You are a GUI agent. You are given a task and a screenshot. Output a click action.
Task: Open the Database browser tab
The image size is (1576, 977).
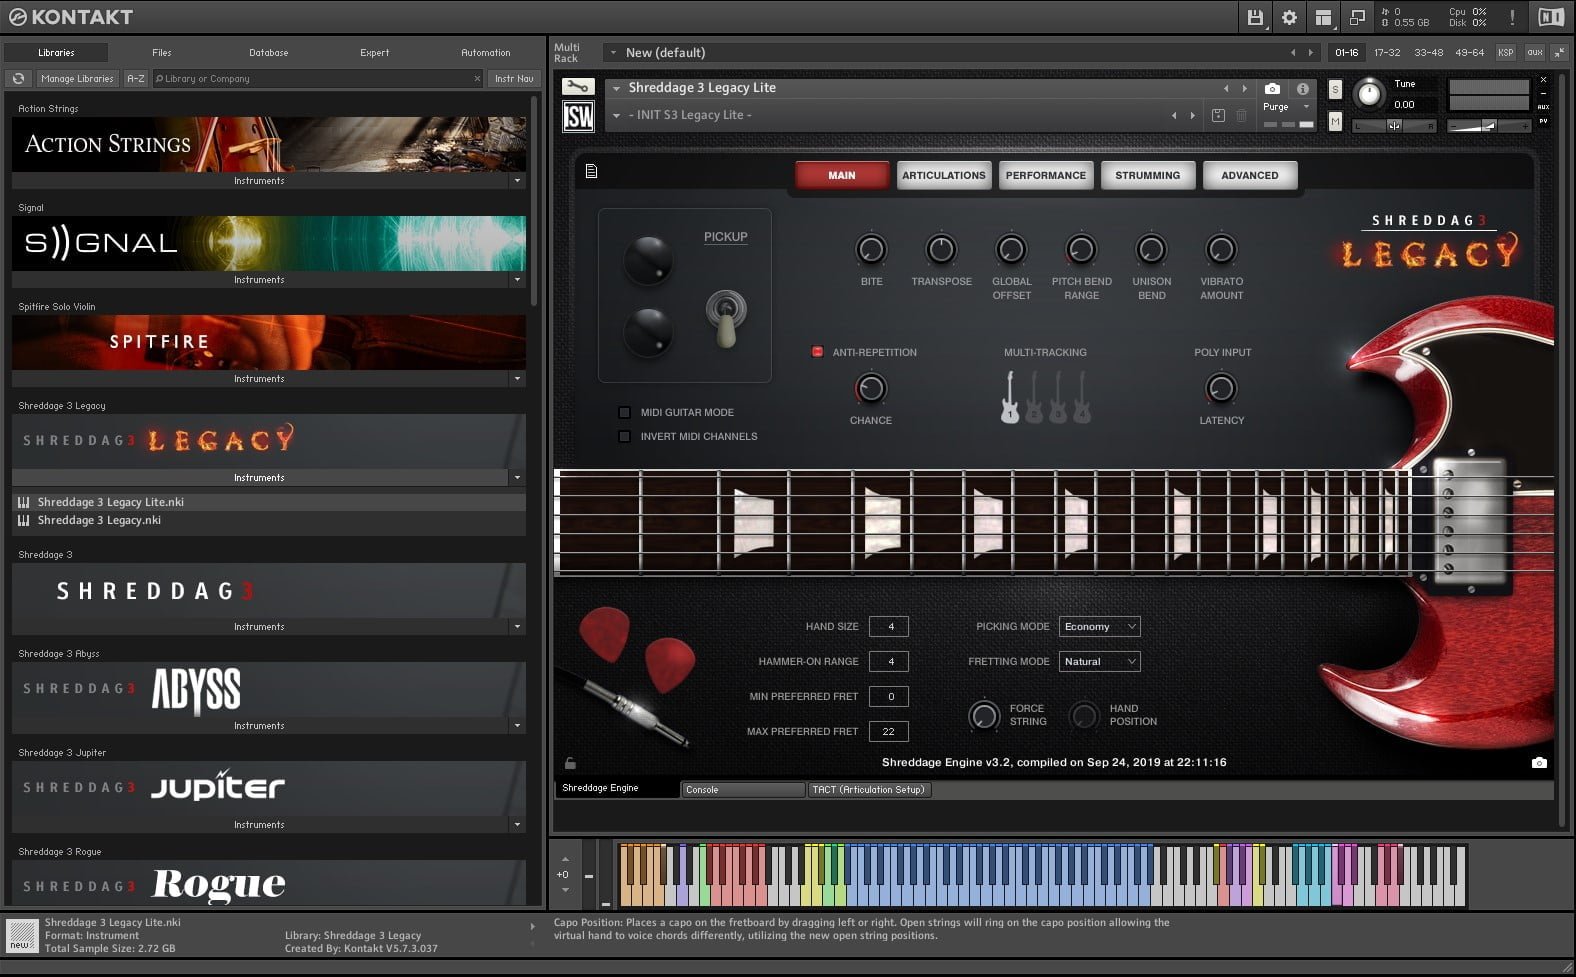pos(269,52)
